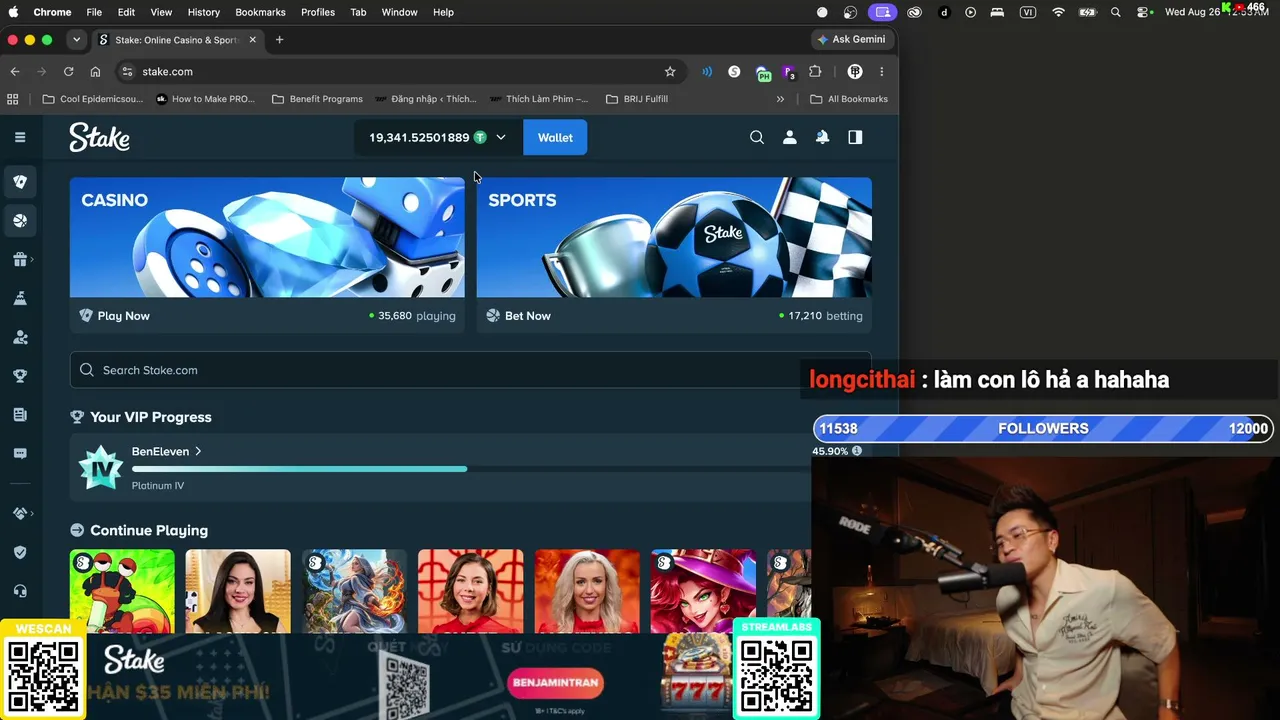Viewport: 1280px width, 720px height.
Task: Click the Search Stake.com input field
Action: (x=470, y=370)
